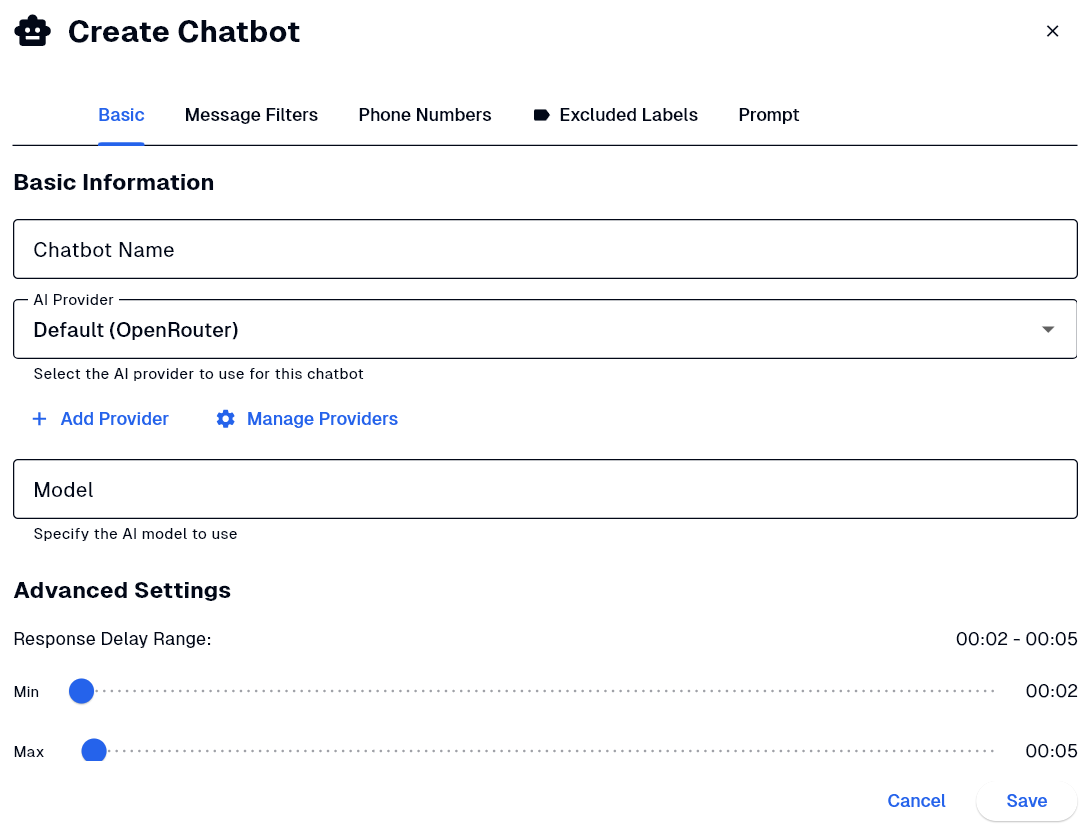Click the Create Chatbot title text
The image size is (1087, 832).
[184, 32]
